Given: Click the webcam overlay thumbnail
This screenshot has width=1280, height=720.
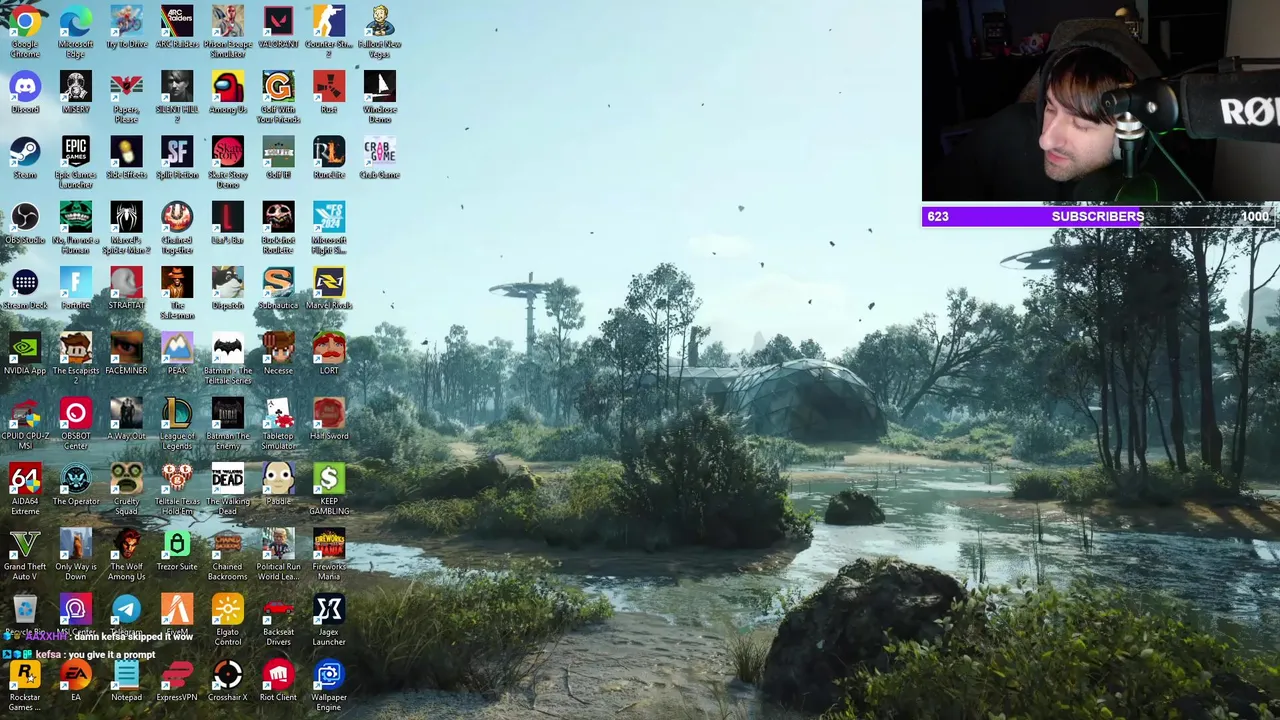Looking at the screenshot, I should click(1100, 101).
